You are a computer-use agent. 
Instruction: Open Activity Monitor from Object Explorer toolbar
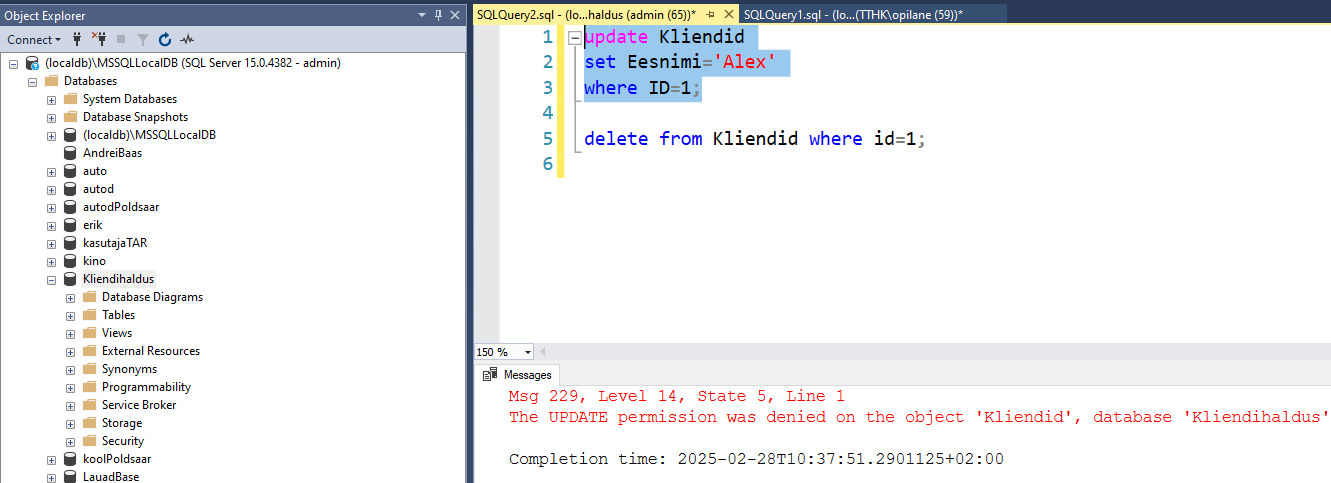click(x=187, y=40)
